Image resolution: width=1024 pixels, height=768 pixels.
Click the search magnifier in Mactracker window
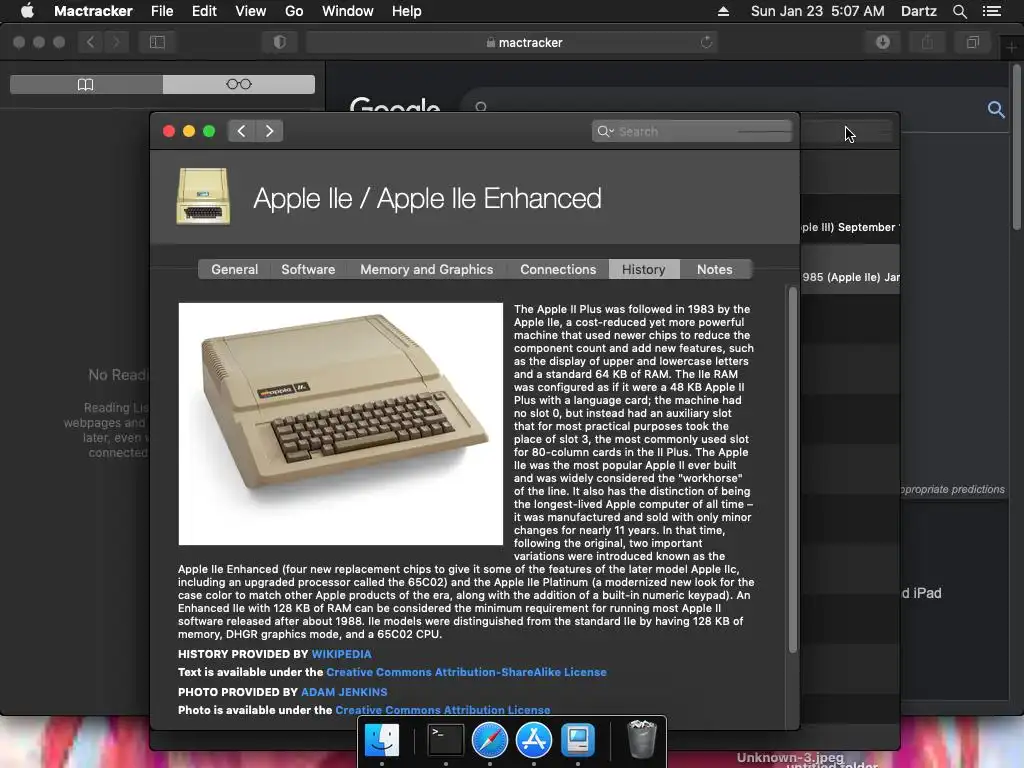coord(605,131)
